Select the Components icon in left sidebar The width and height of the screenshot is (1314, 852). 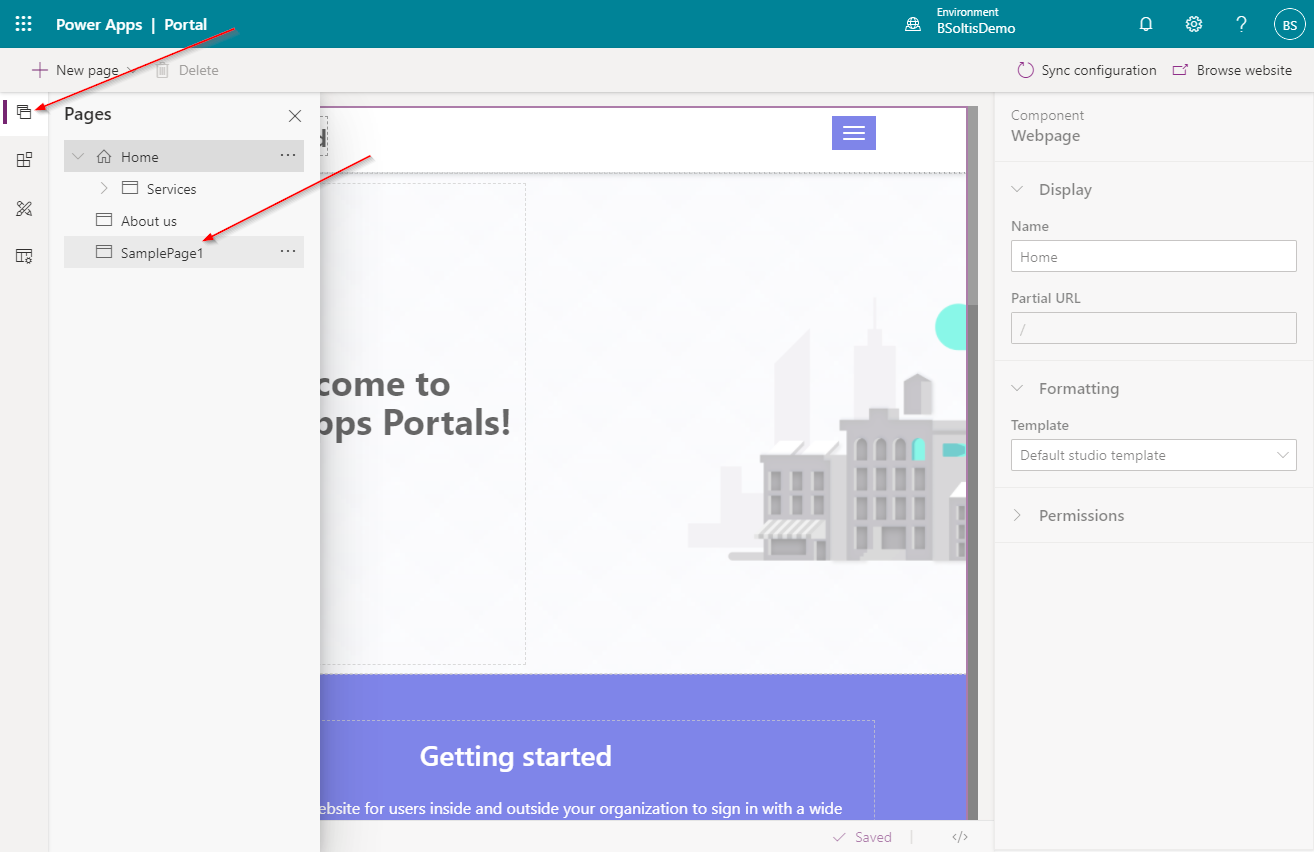(x=23, y=159)
